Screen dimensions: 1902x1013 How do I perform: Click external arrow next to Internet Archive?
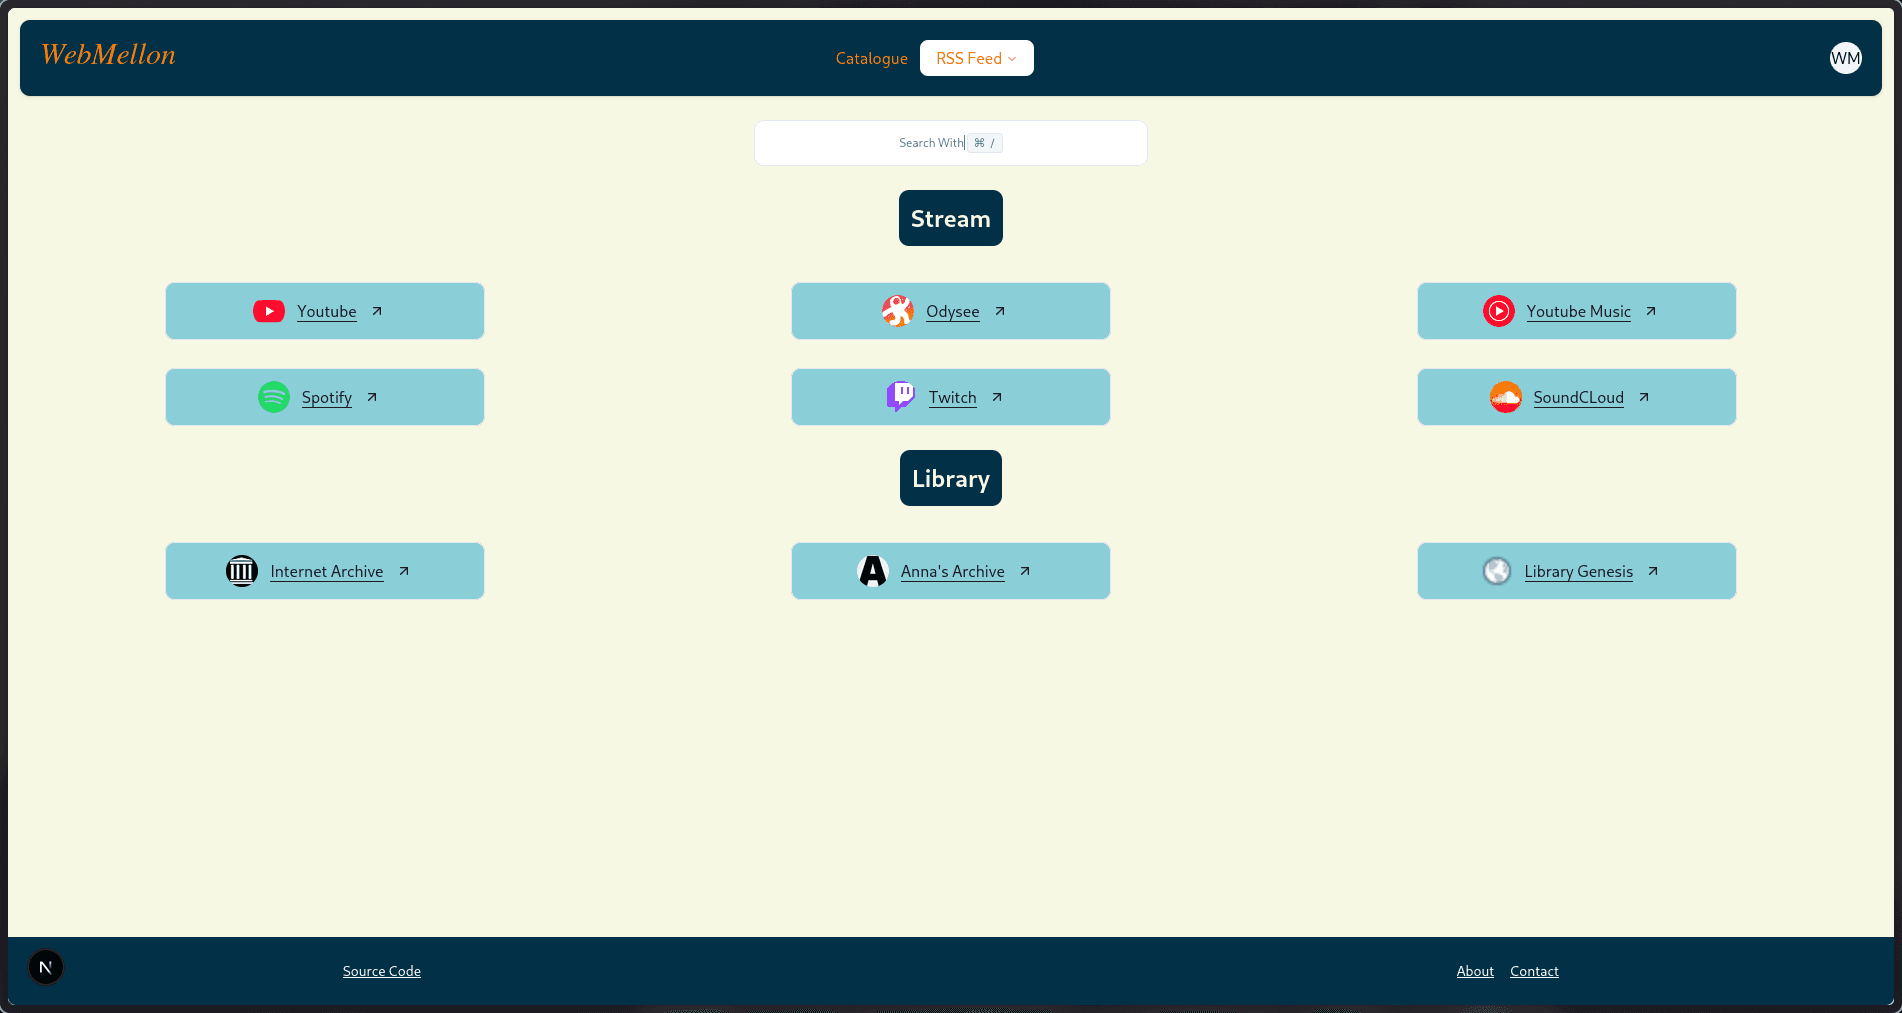(x=404, y=571)
